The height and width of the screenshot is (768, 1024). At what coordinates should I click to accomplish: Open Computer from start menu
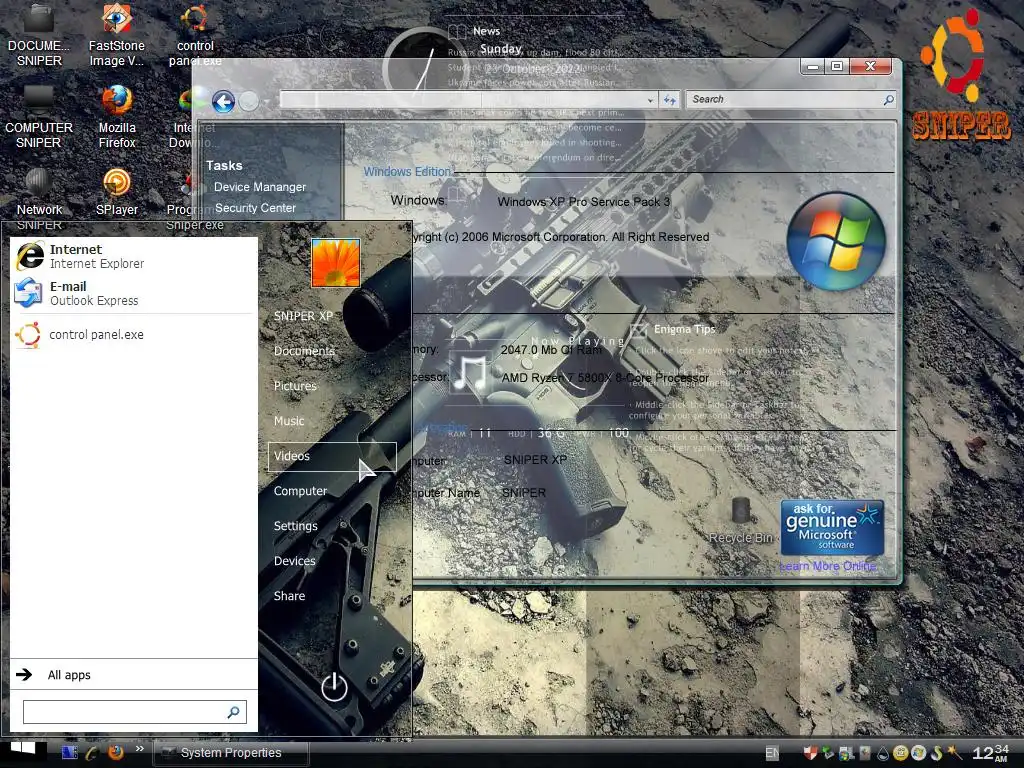coord(300,491)
